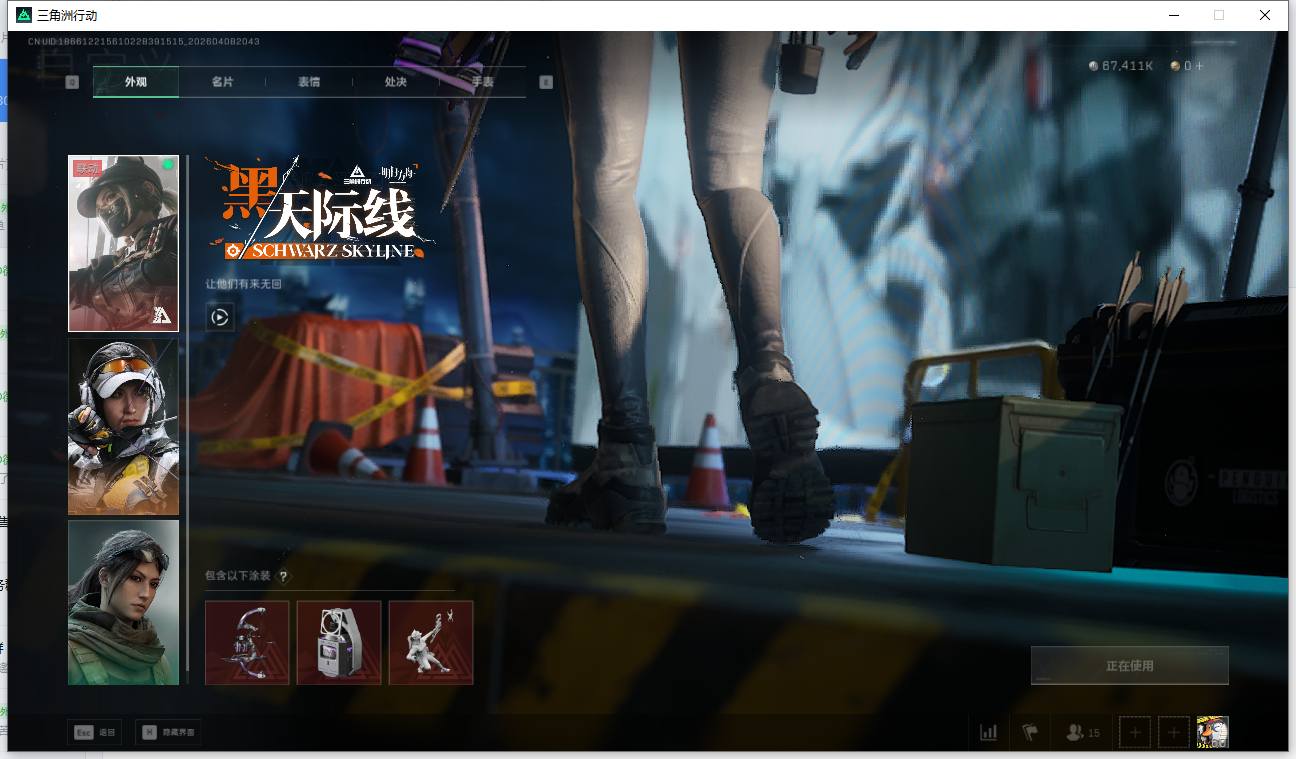The height and width of the screenshot is (759, 1296).
Task: Click the flag icon in bottom bar
Action: 1030,733
